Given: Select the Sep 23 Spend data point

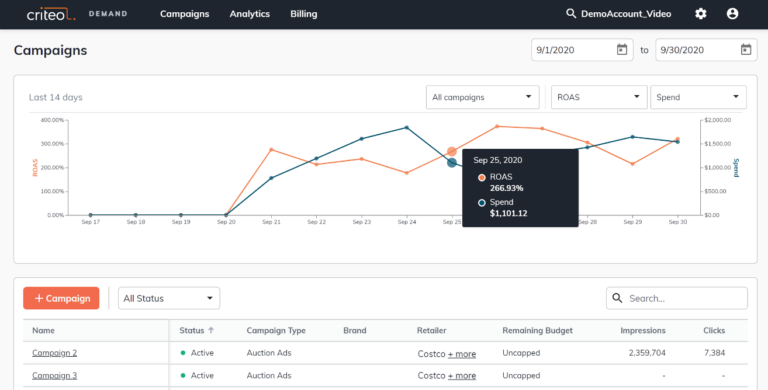Looking at the screenshot, I should [361, 139].
